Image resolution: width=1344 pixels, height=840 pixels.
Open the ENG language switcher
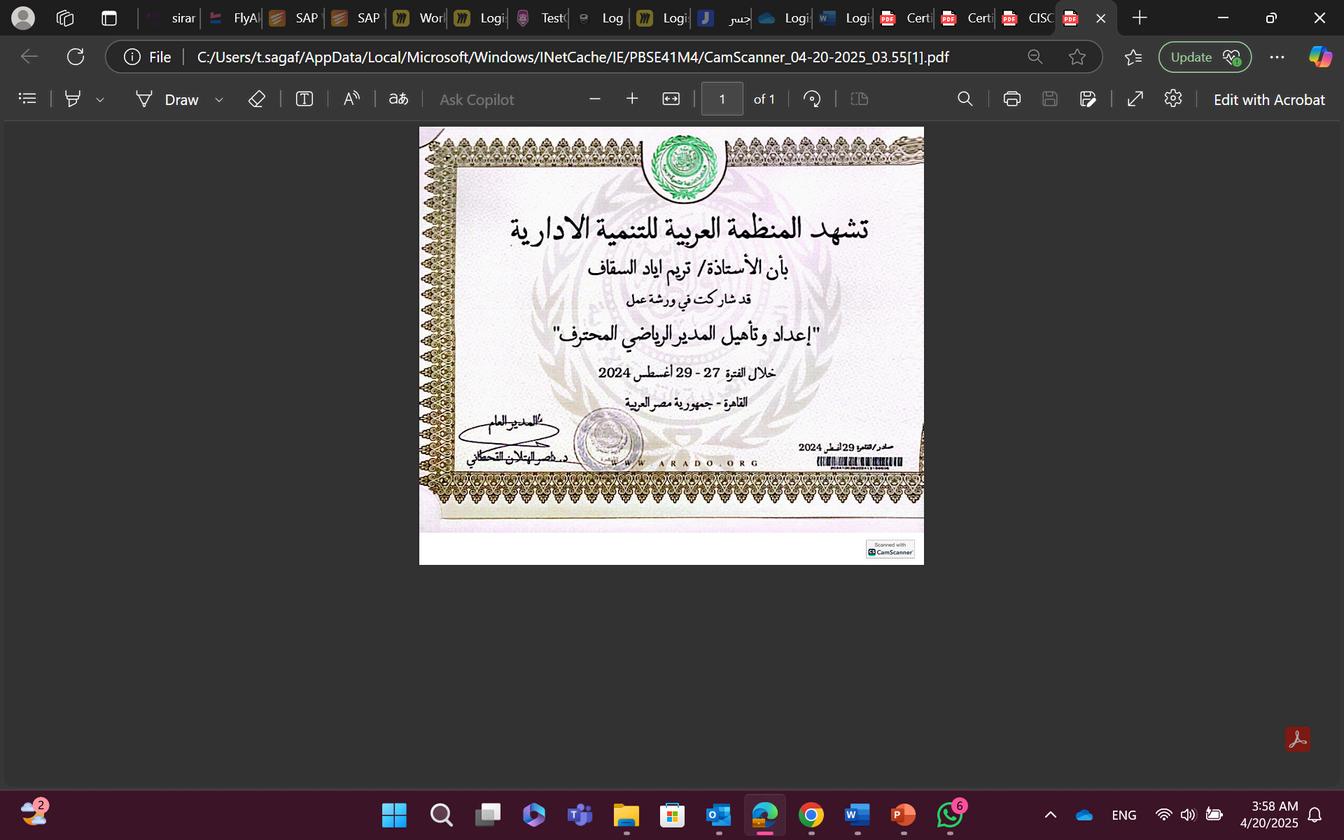pyautogui.click(x=1124, y=815)
